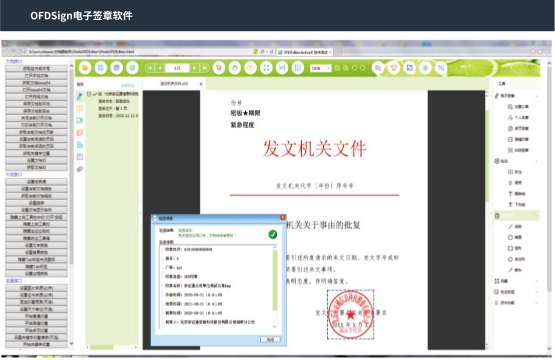
Task: Click the fit-page icon left of zoom box
Action: [x=298, y=68]
